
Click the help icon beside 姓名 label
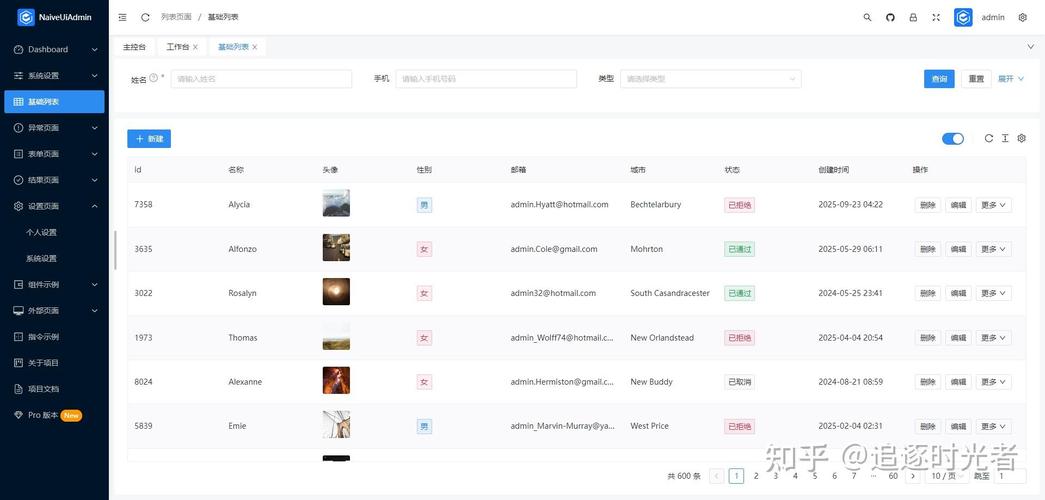point(154,78)
